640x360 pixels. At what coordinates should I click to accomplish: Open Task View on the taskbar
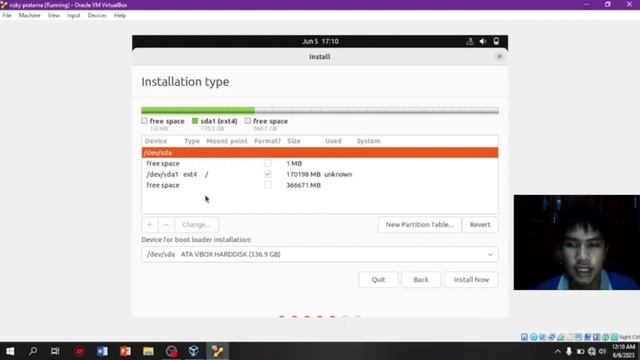point(56,351)
